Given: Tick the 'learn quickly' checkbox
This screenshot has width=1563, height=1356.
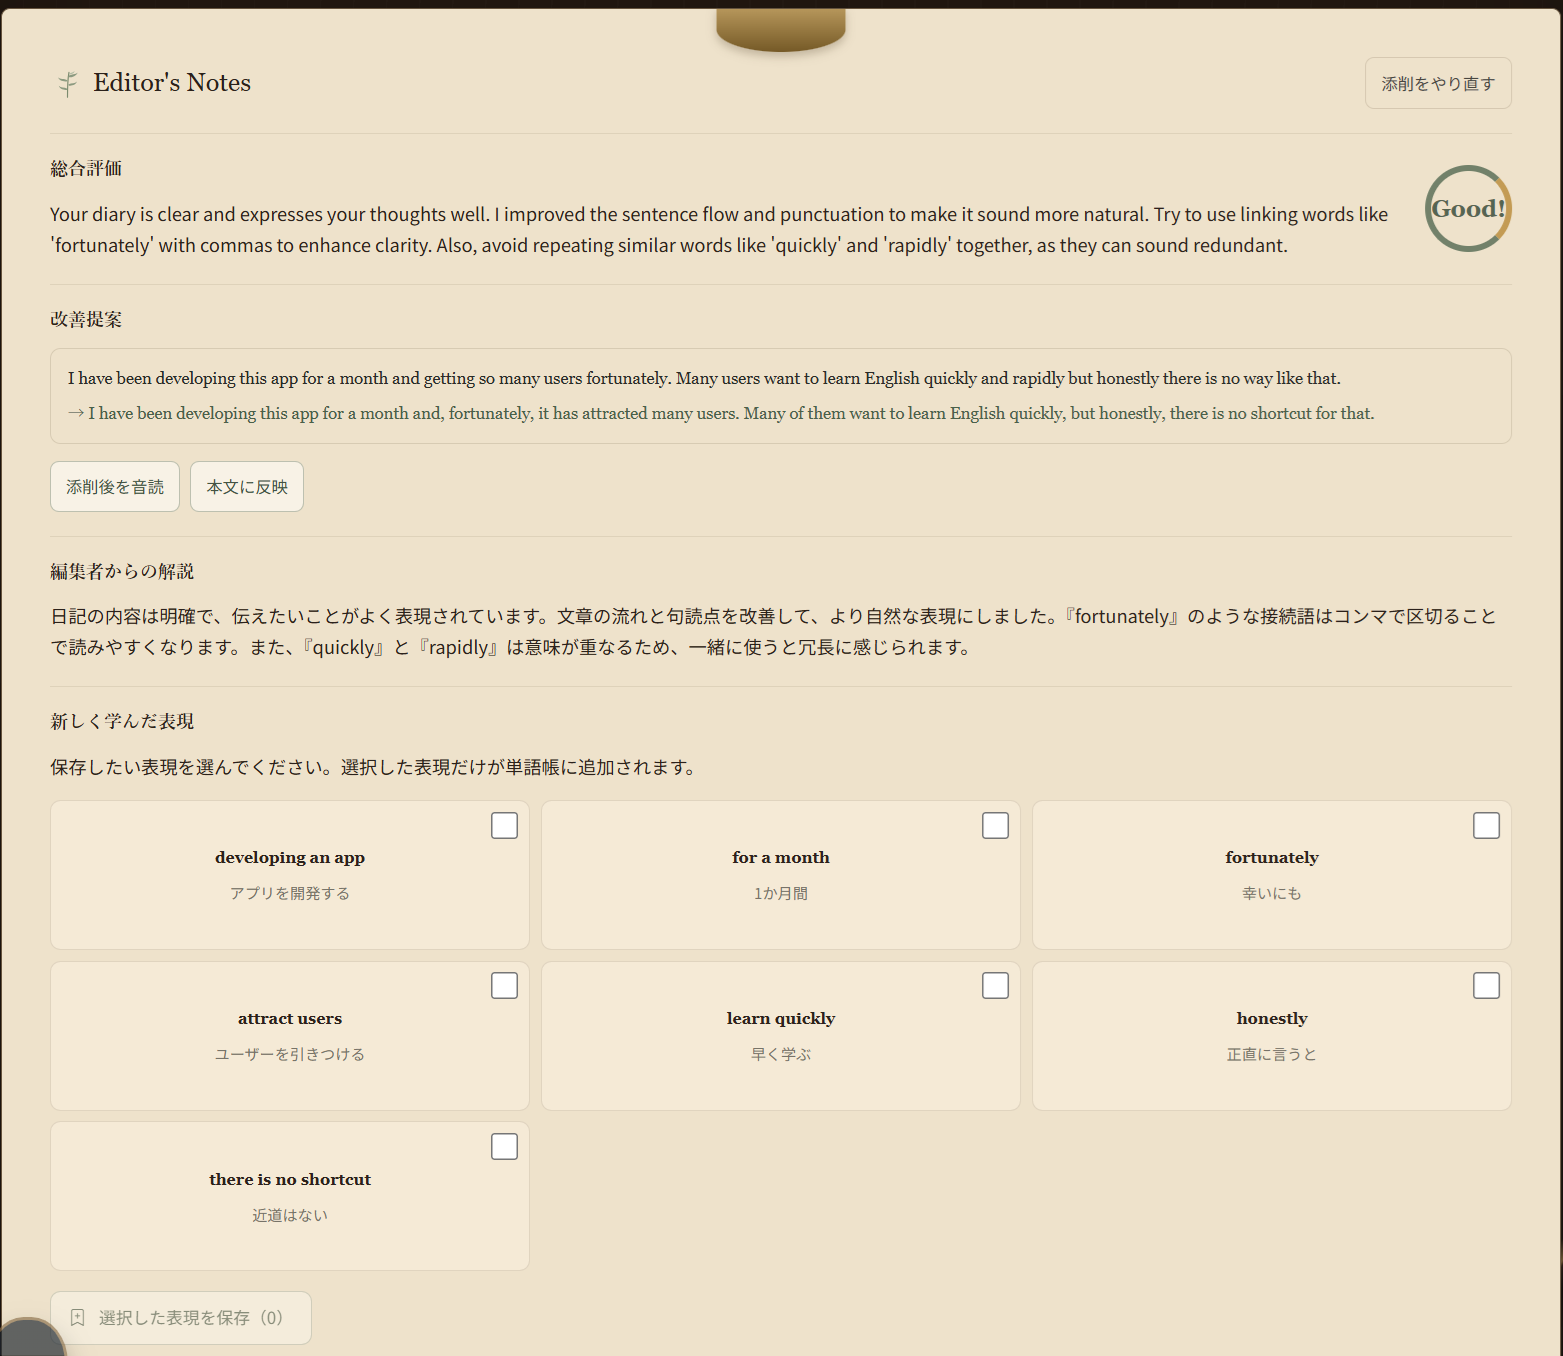Looking at the screenshot, I should [995, 986].
